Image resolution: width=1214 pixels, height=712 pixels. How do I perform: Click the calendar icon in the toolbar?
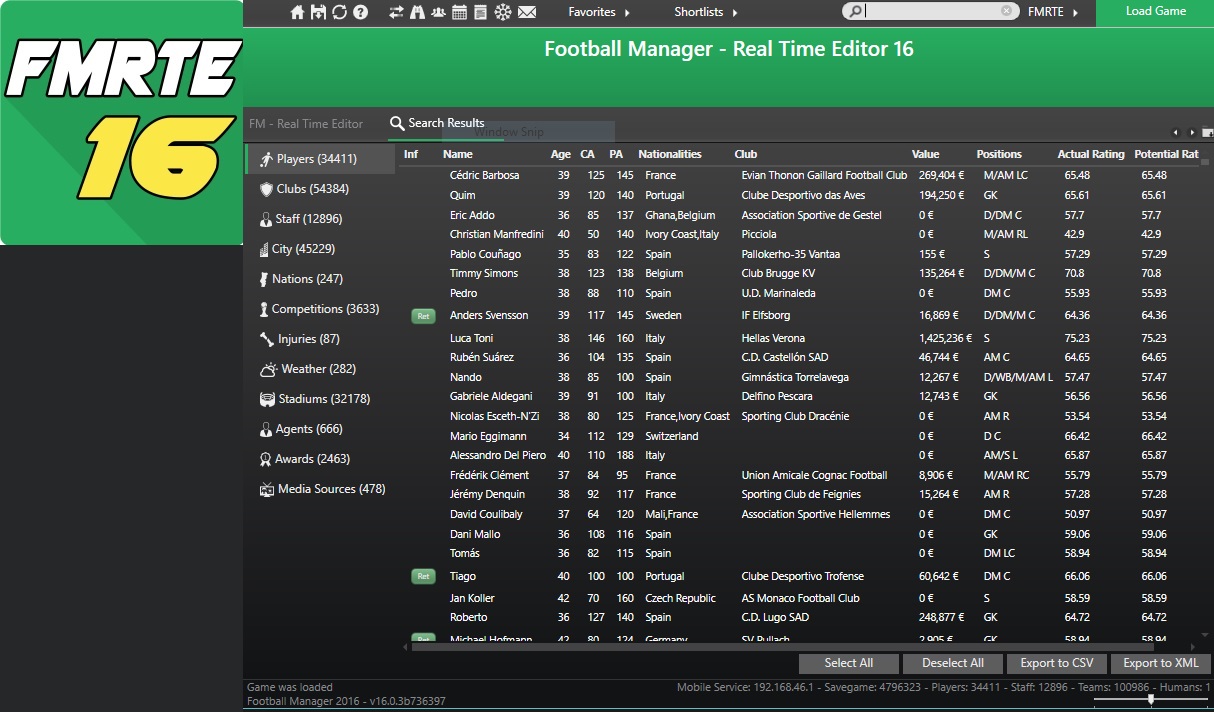click(x=460, y=12)
